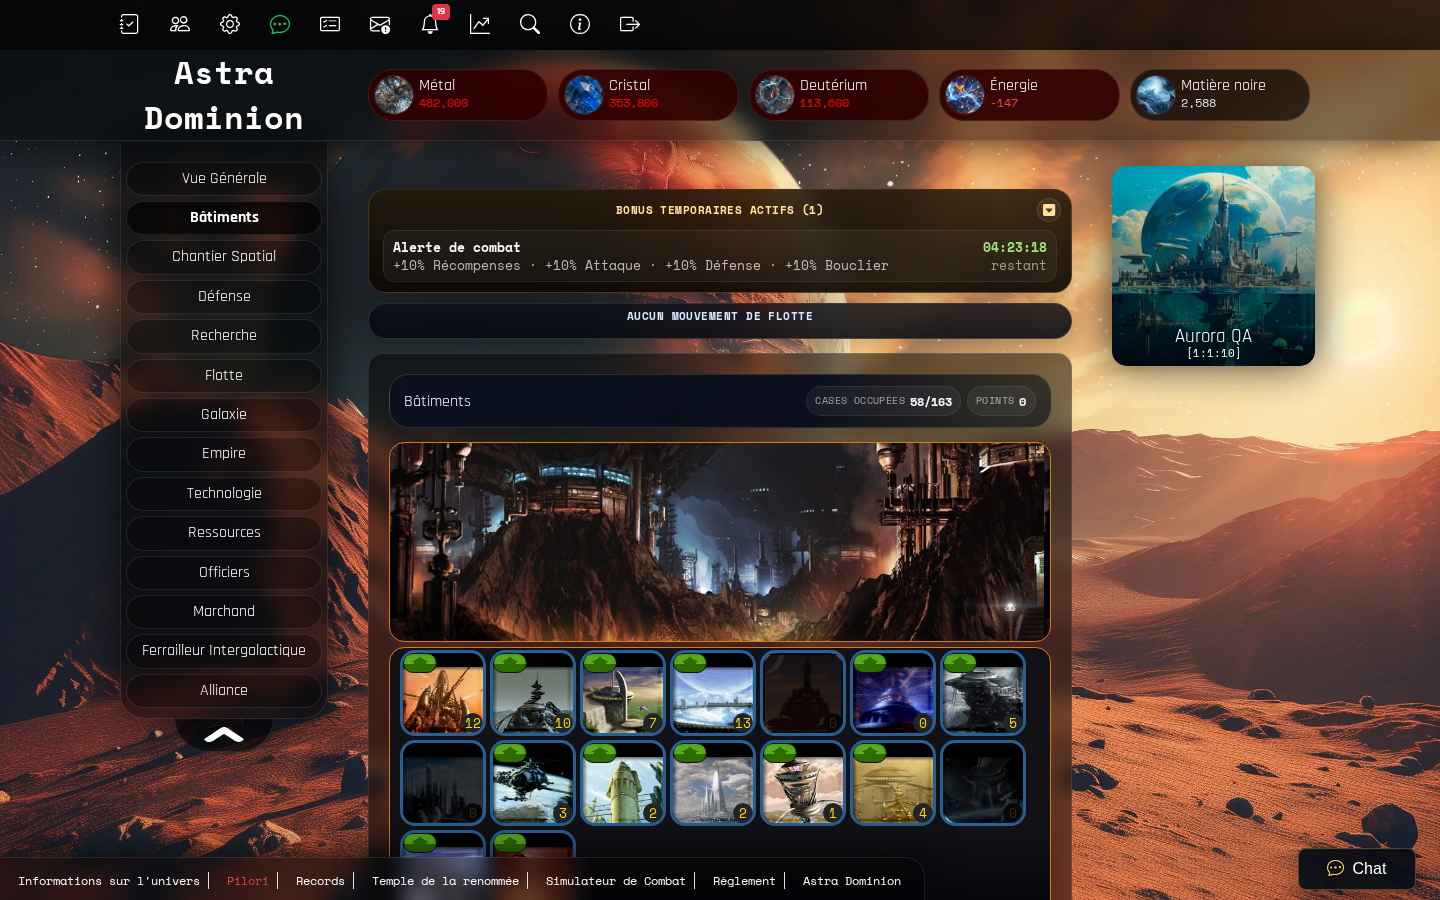This screenshot has height=900, width=1440.
Task: Click upgrade arrow on level 10 building
Action: (510, 663)
